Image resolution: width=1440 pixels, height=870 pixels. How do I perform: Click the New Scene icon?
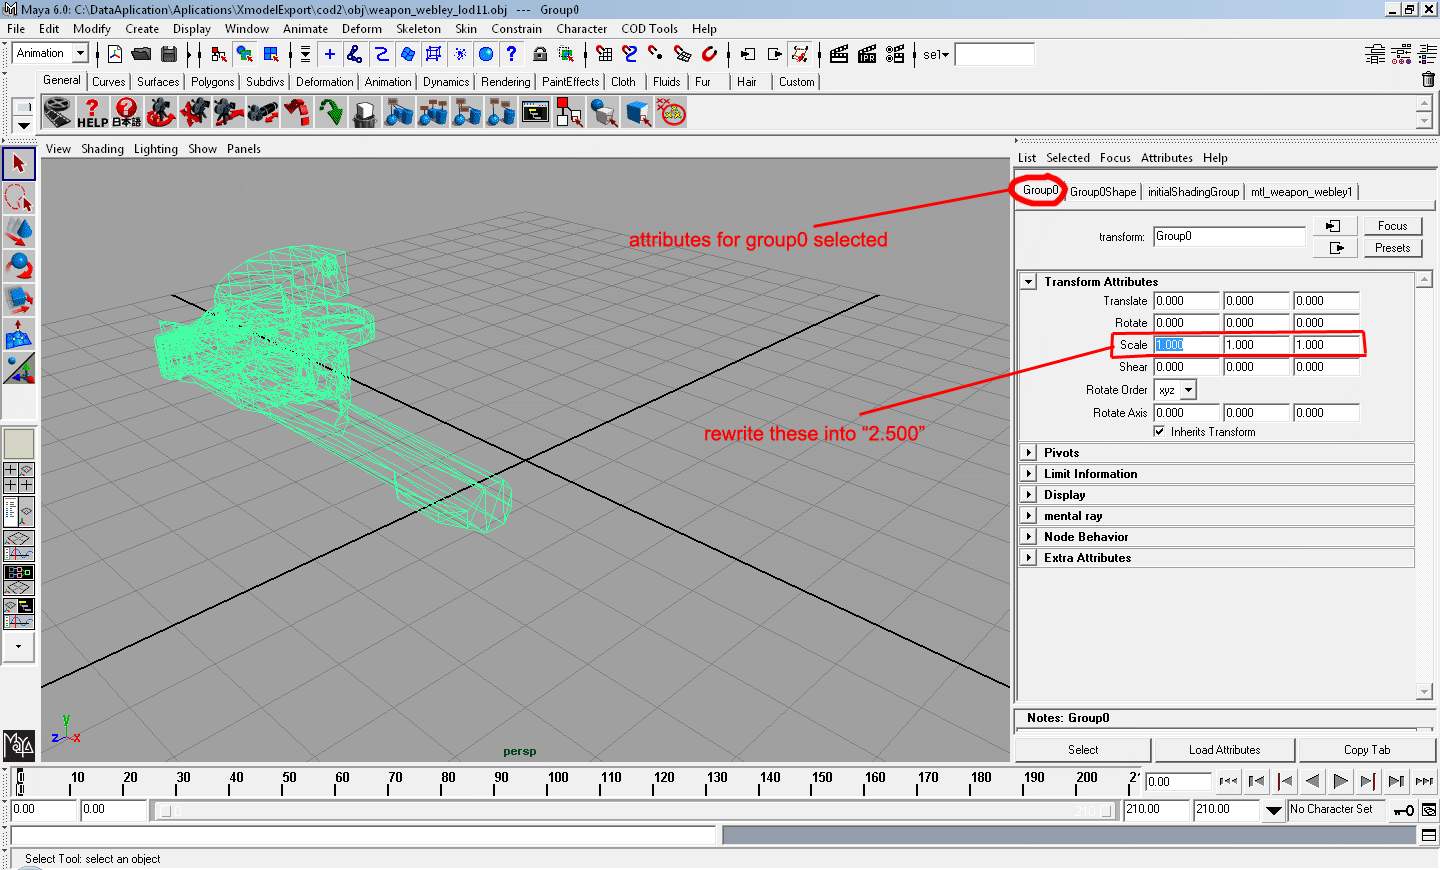pos(115,54)
